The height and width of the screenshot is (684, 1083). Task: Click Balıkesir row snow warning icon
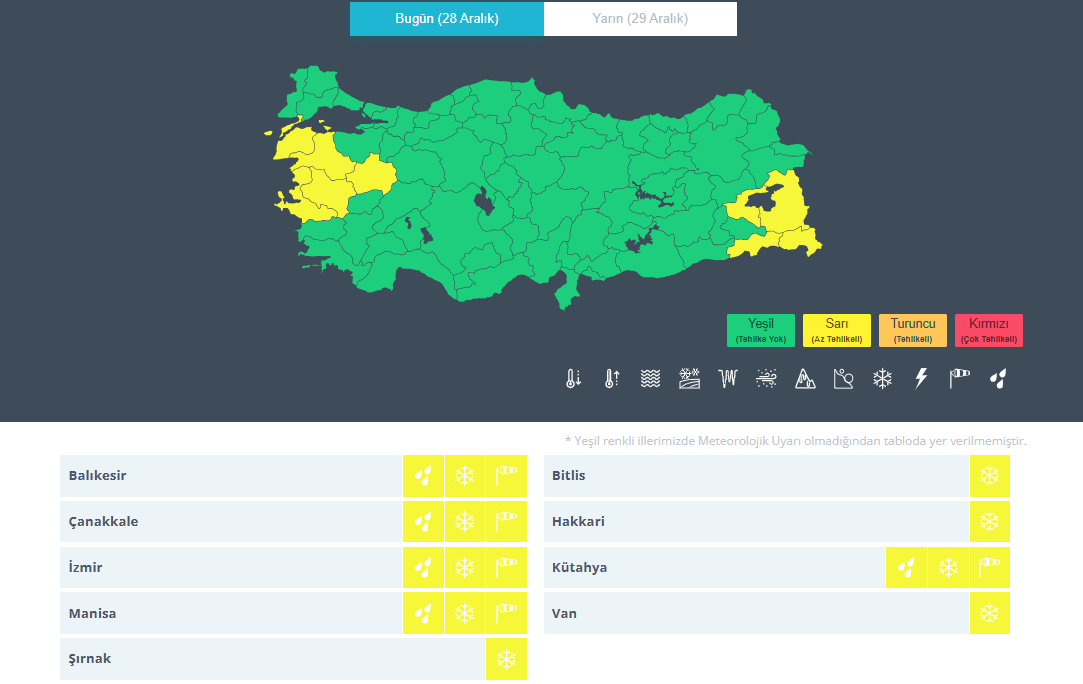[x=465, y=476]
